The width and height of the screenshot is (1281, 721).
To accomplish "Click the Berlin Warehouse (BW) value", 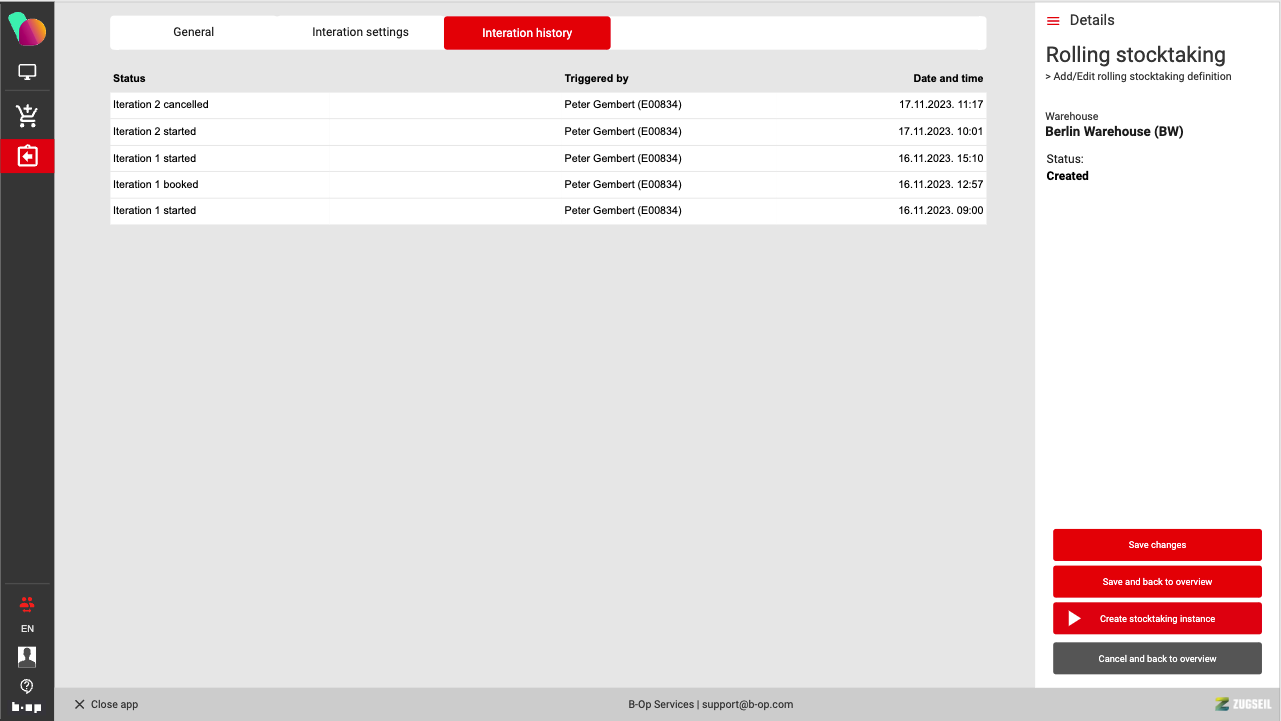I will pyautogui.click(x=1114, y=132).
